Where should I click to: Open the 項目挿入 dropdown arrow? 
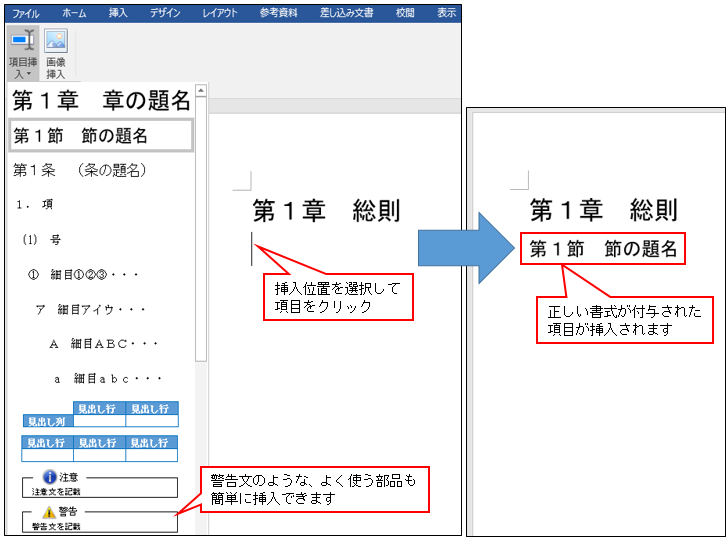click(x=28, y=74)
